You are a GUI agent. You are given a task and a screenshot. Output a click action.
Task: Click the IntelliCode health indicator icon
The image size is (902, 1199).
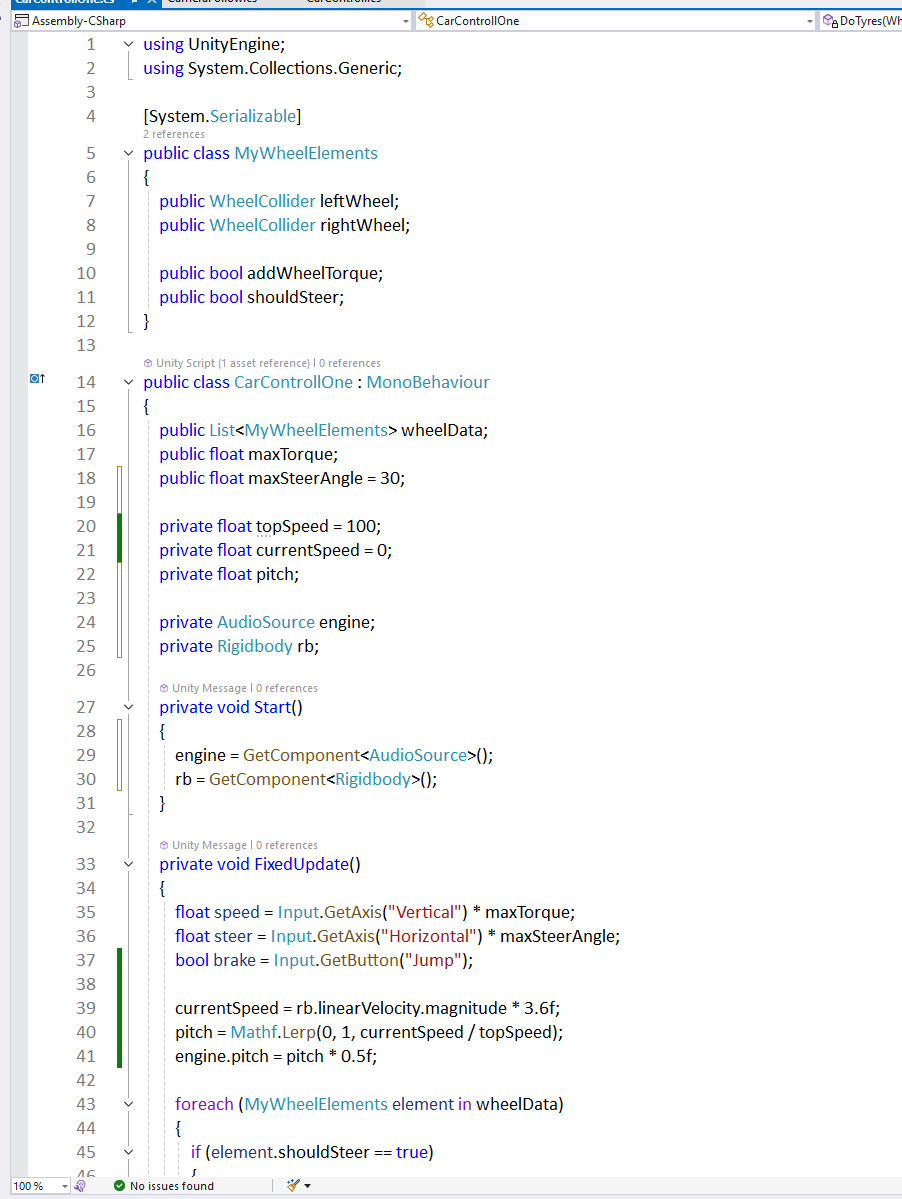point(80,1186)
